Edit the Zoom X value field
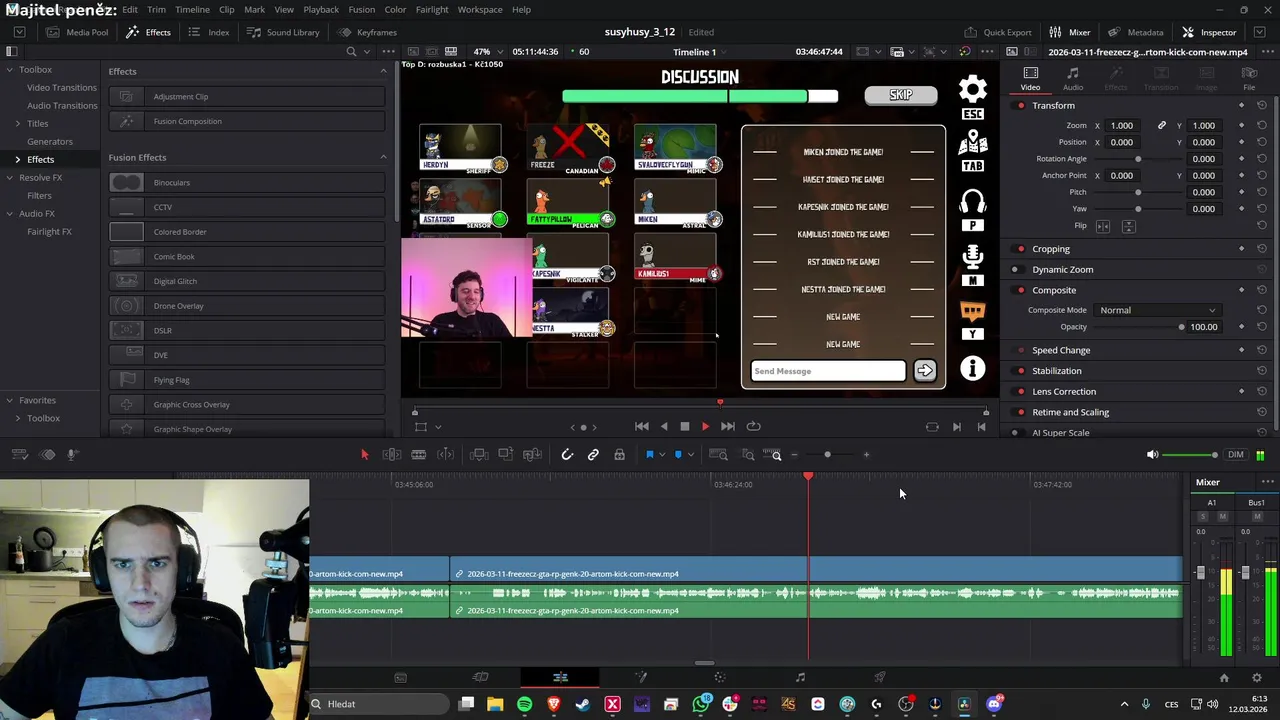This screenshot has width=1280, height=720. click(x=1122, y=125)
